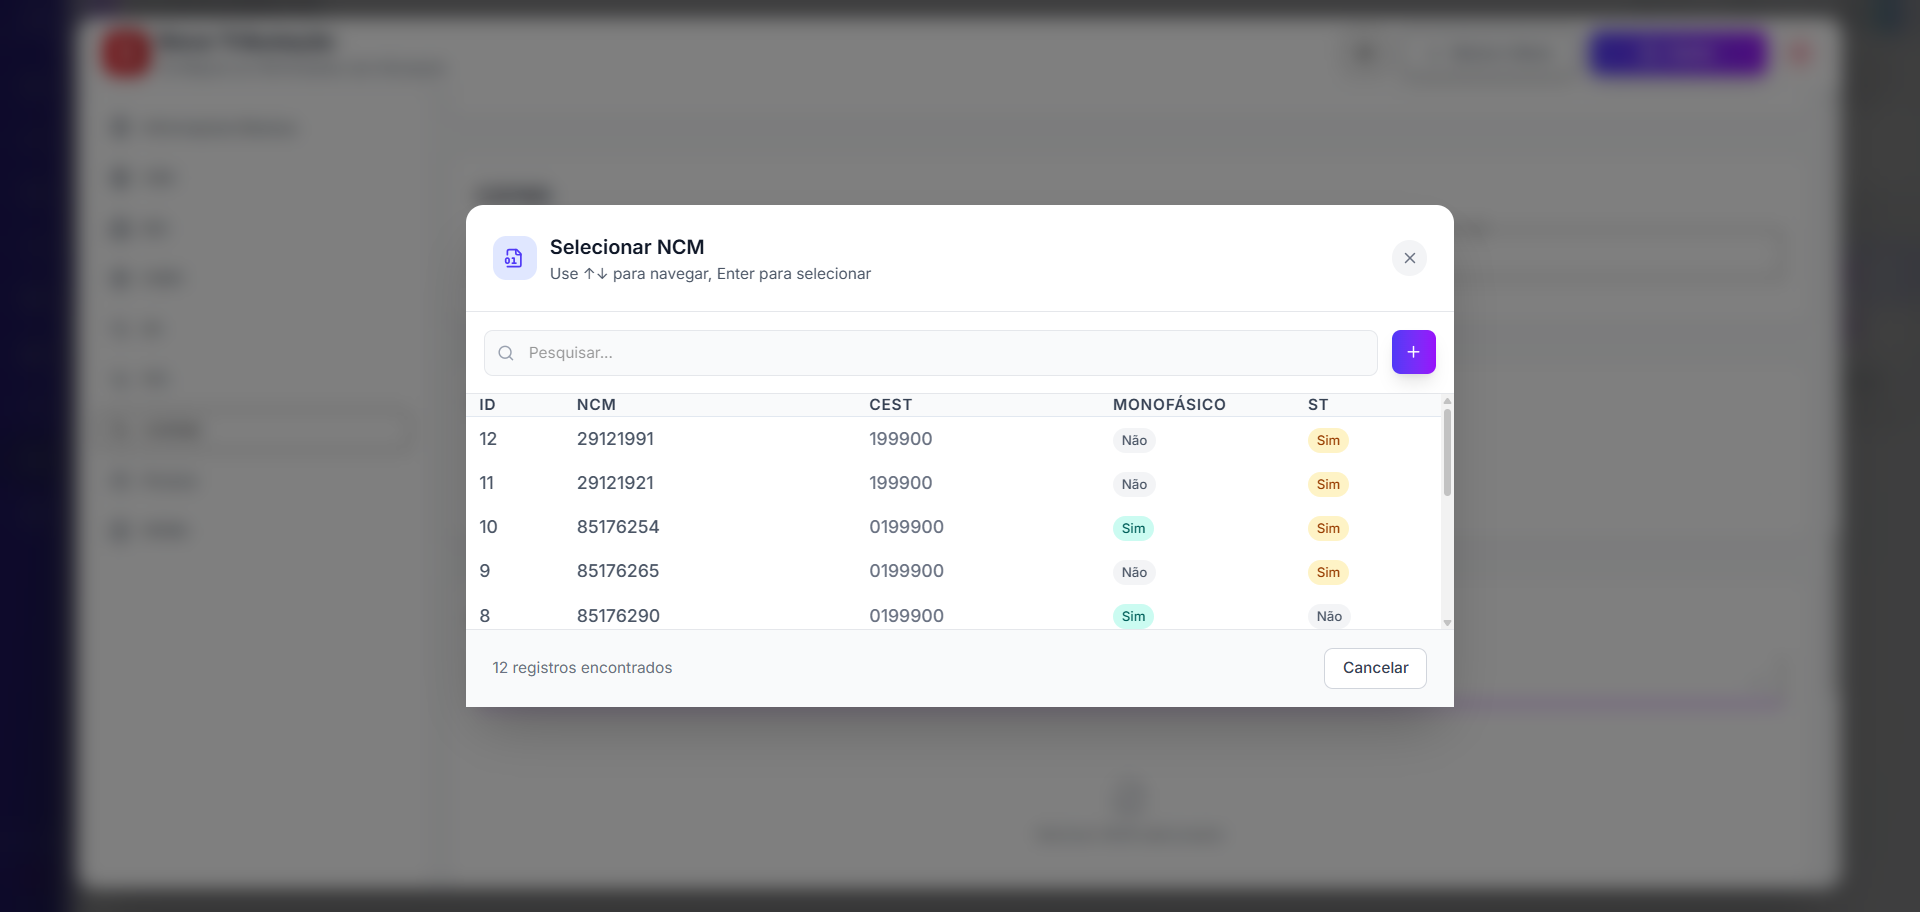Click ST Sim badge in row 11
This screenshot has width=1920, height=912.
[1328, 484]
